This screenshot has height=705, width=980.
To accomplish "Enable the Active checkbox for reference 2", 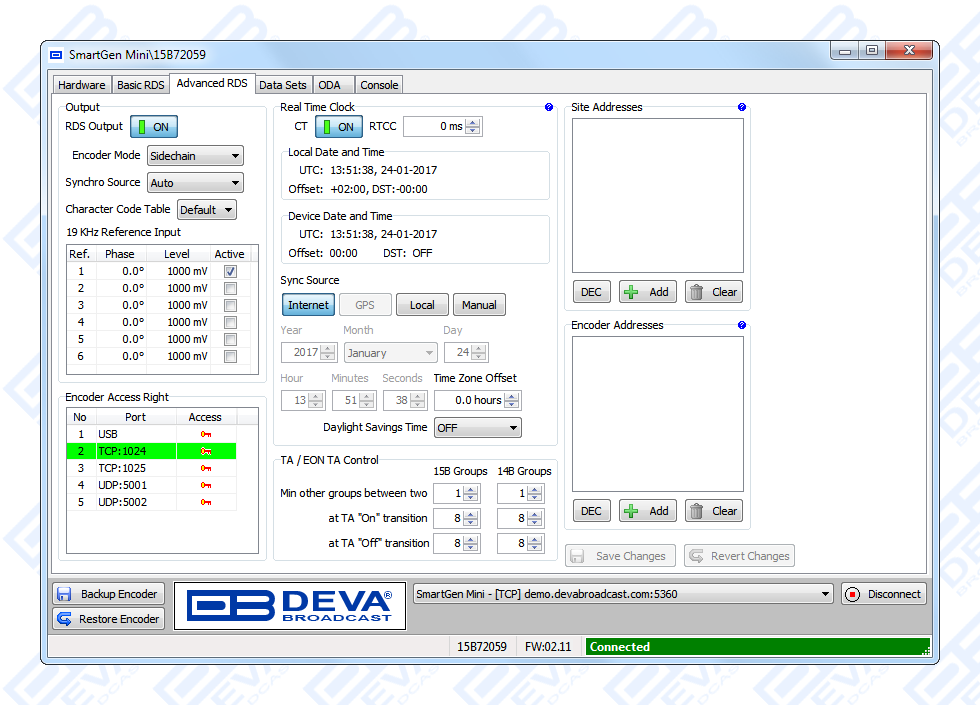I will (230, 288).
